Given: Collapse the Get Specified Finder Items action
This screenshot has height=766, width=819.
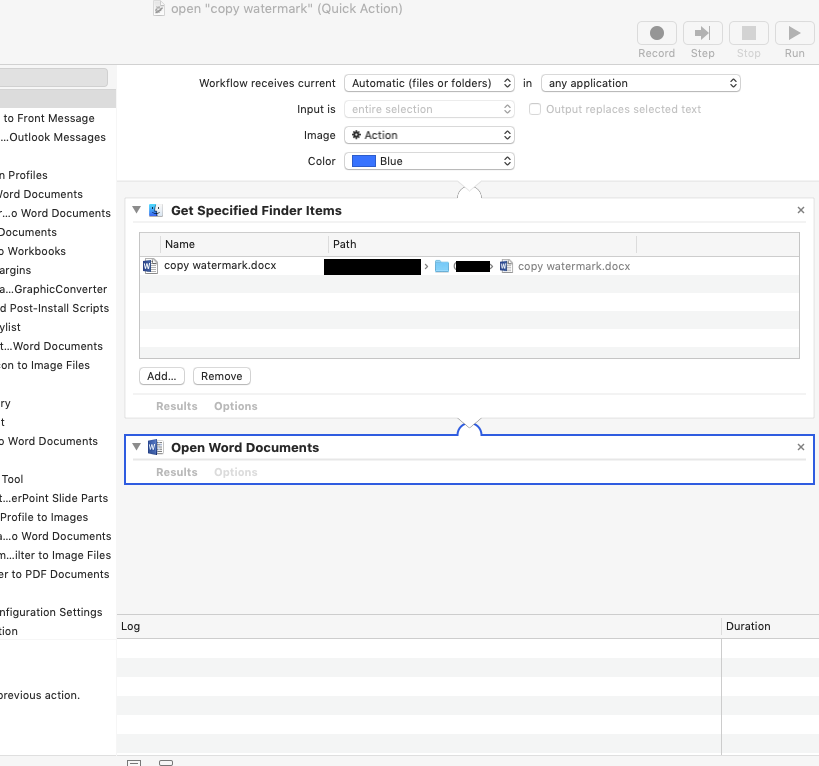Looking at the screenshot, I should point(137,210).
